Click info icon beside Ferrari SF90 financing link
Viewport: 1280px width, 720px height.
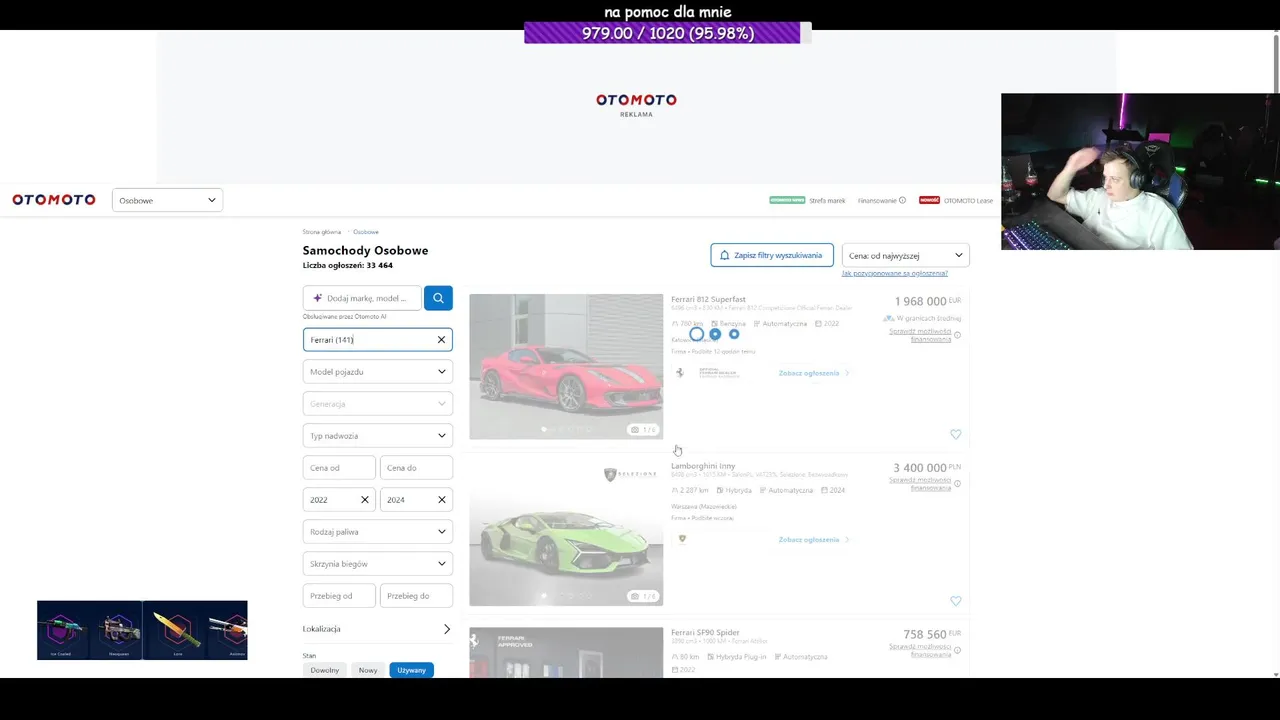pos(957,651)
